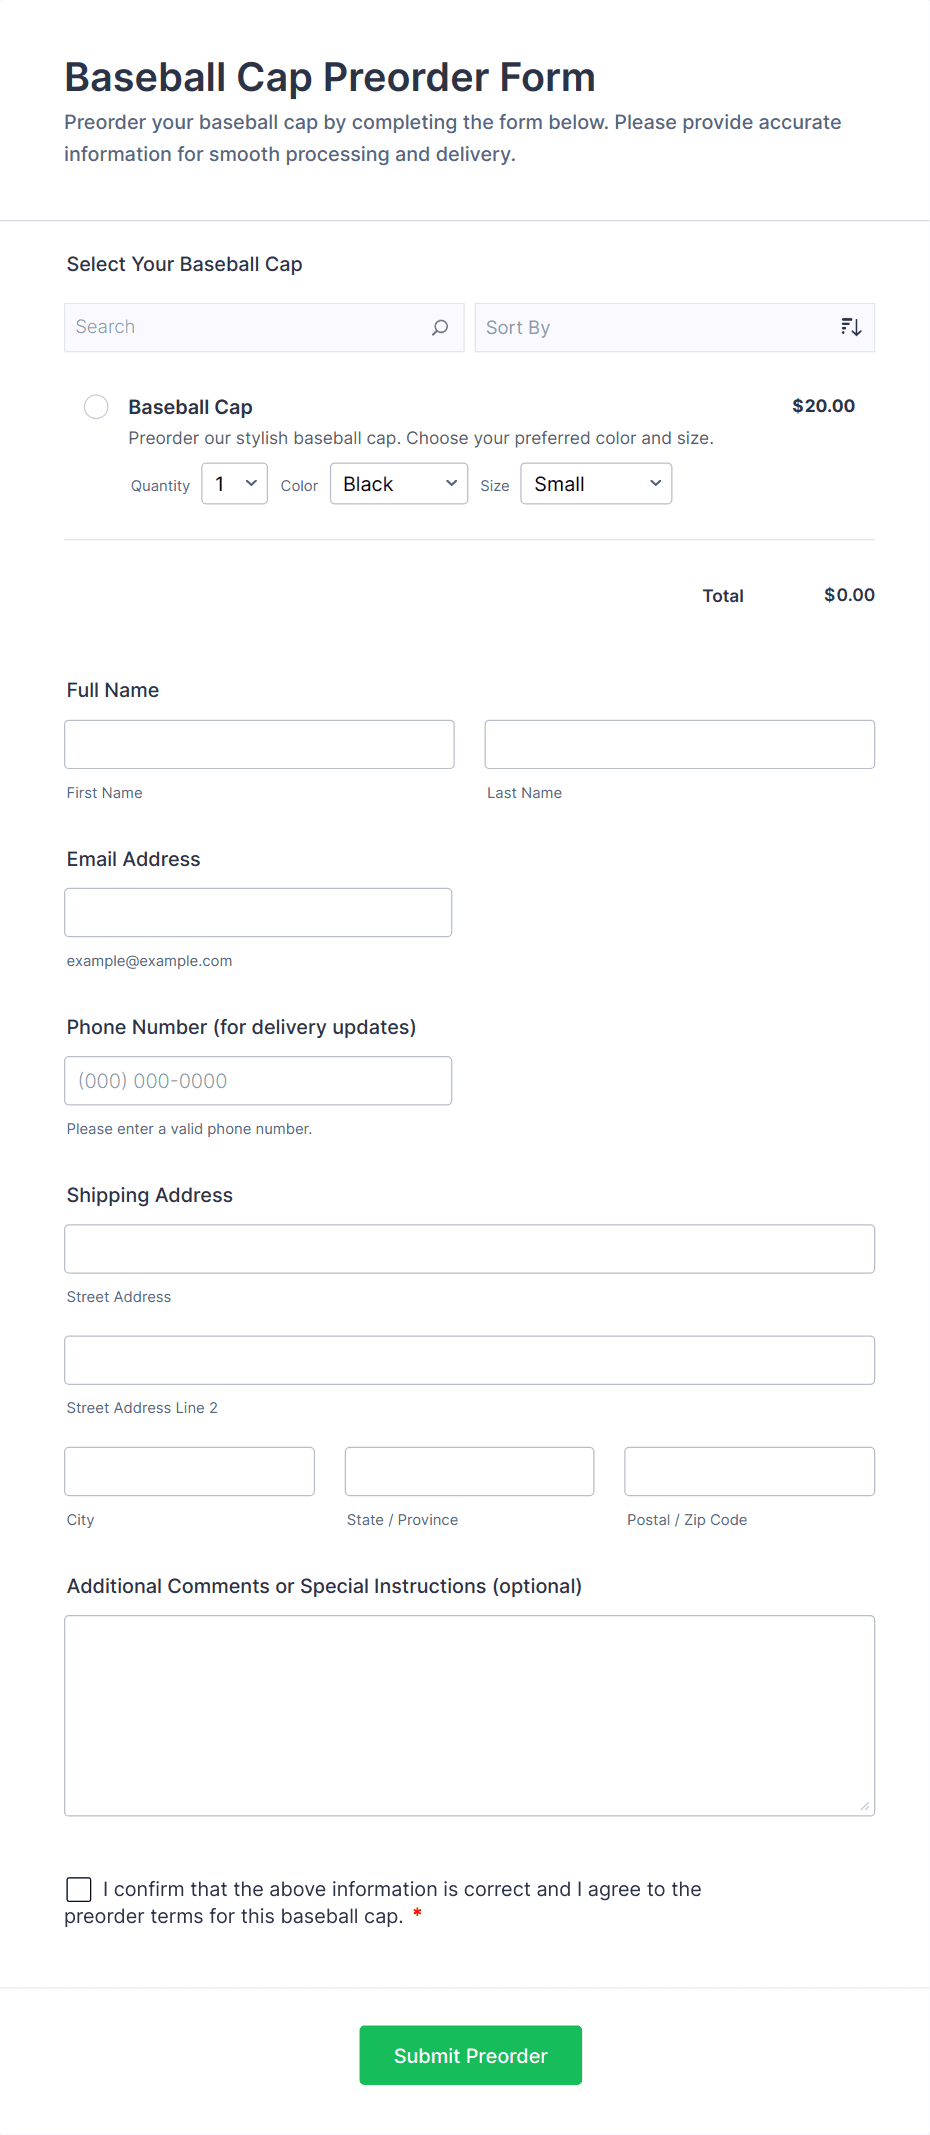Click the Street Address field
Screen dimensions: 930x2135
[469, 1248]
